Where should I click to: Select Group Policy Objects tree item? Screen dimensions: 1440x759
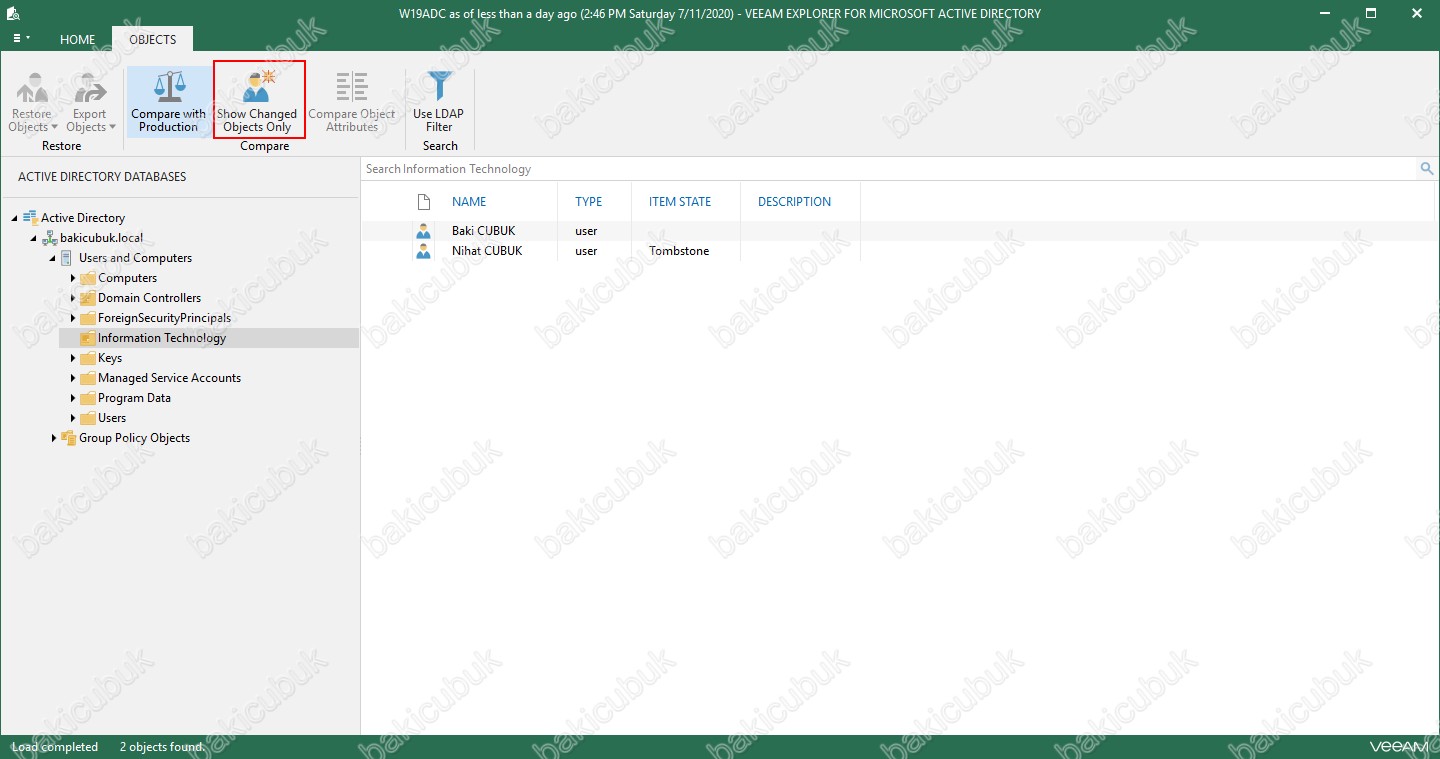coord(134,438)
